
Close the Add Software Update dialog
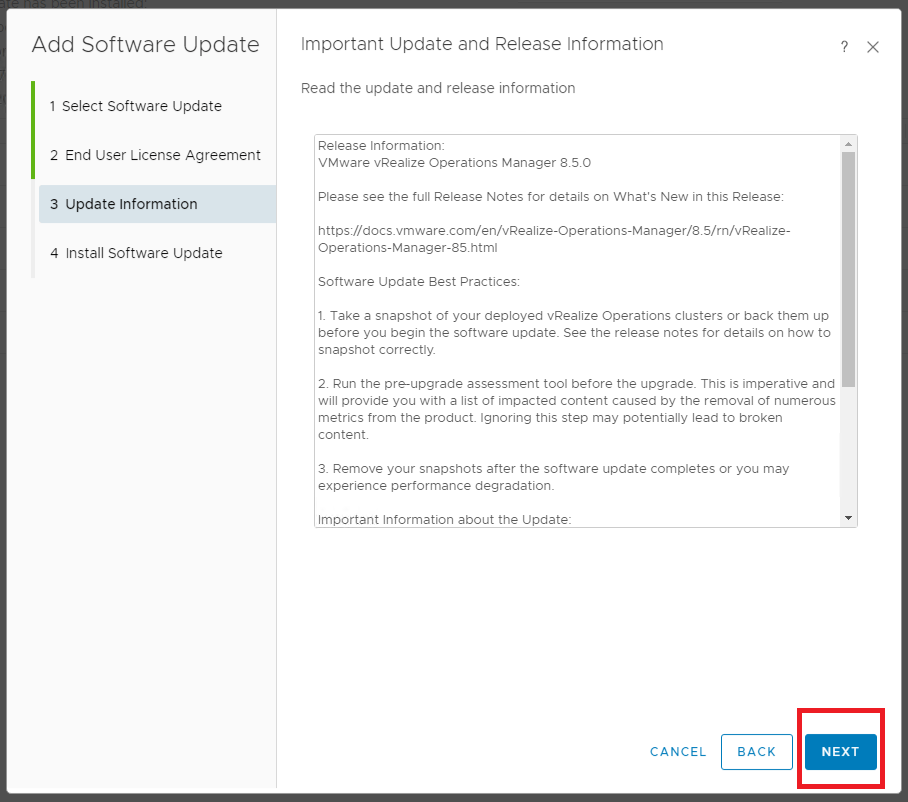(873, 47)
